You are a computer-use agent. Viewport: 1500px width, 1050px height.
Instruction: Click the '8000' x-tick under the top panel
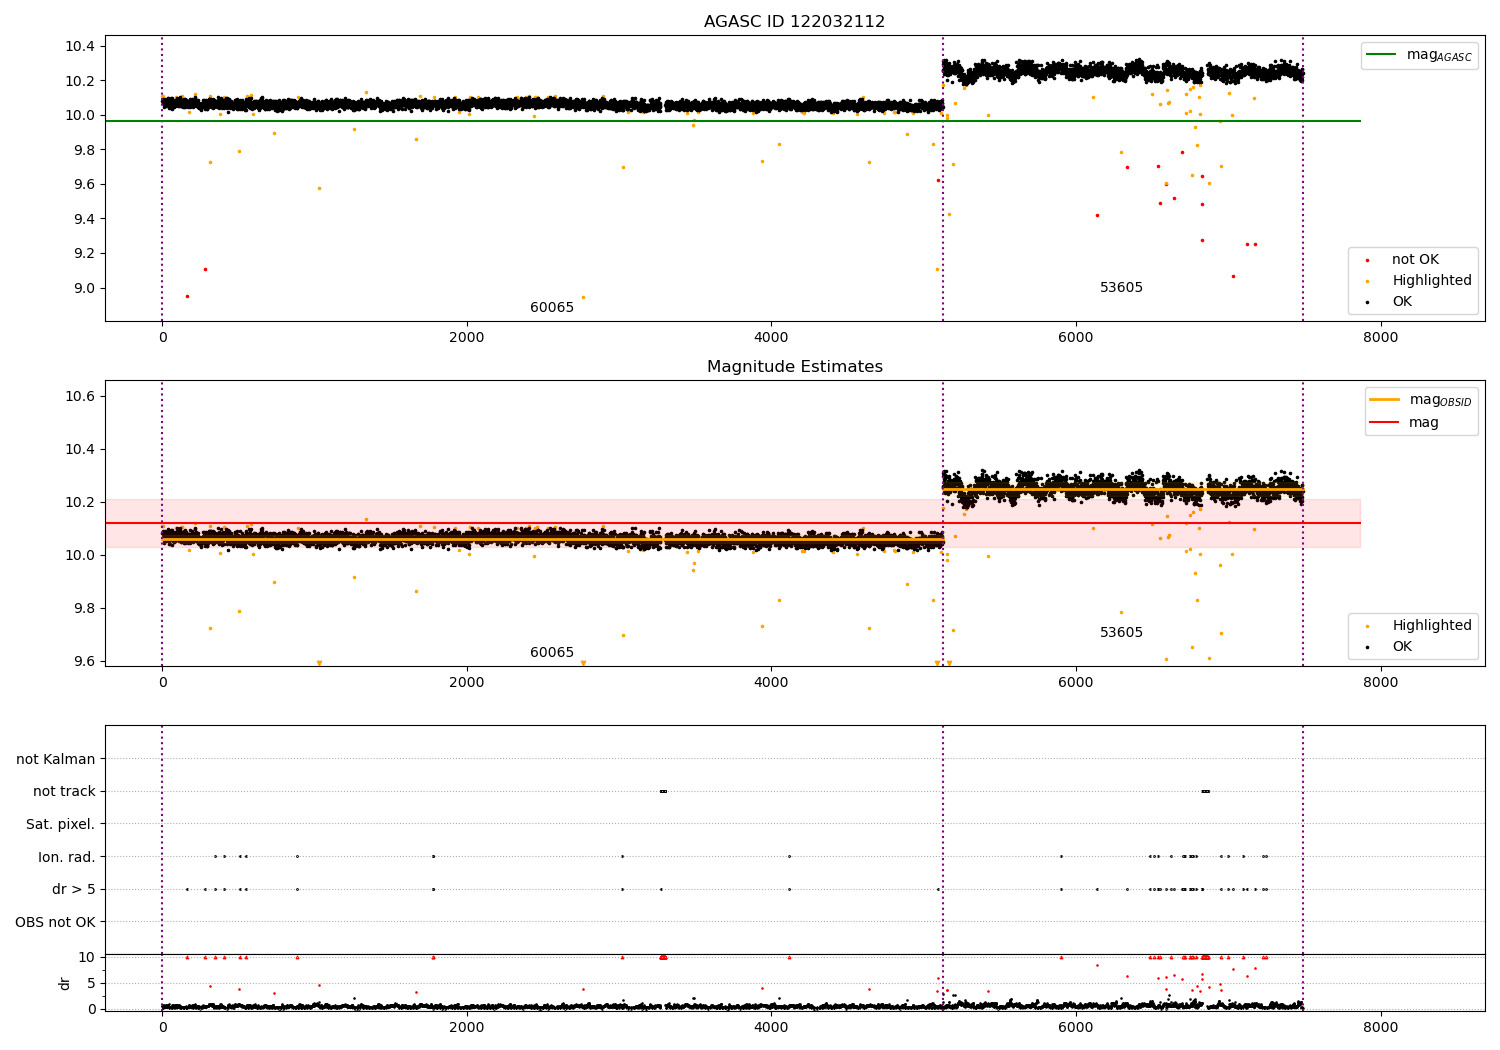1381,338
